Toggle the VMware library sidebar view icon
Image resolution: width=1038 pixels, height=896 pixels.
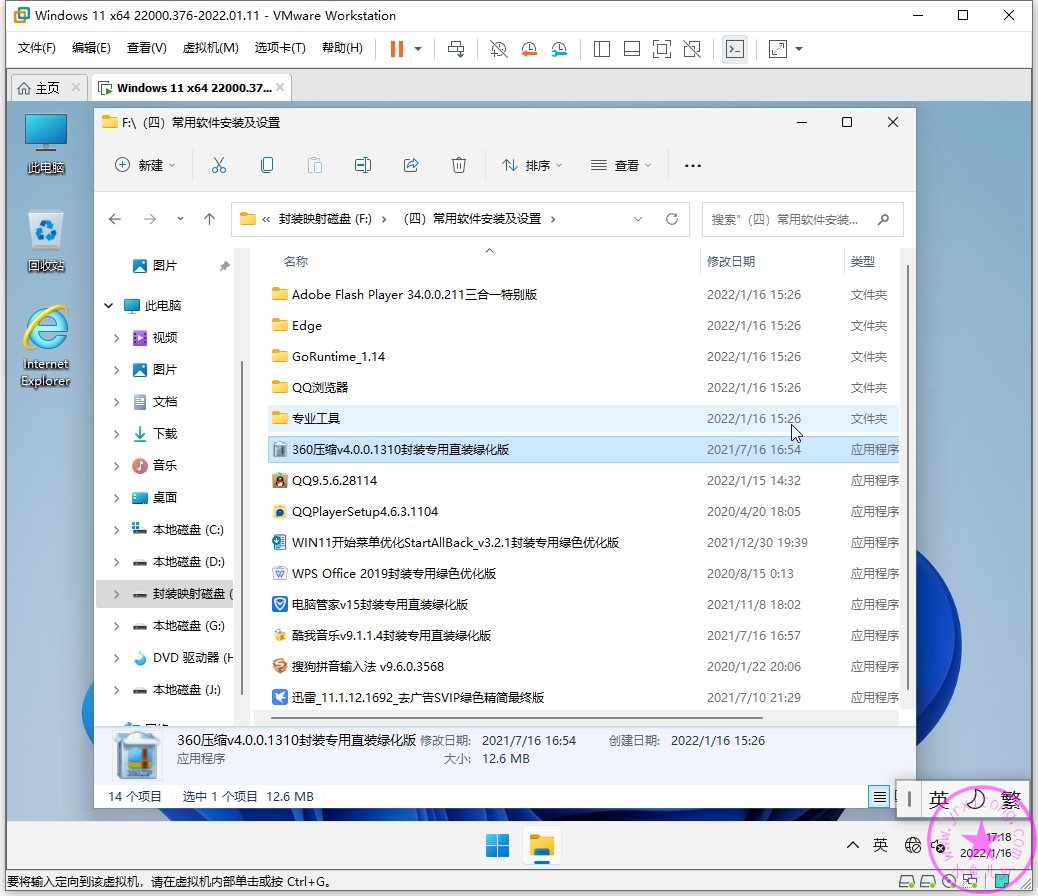pyautogui.click(x=602, y=49)
